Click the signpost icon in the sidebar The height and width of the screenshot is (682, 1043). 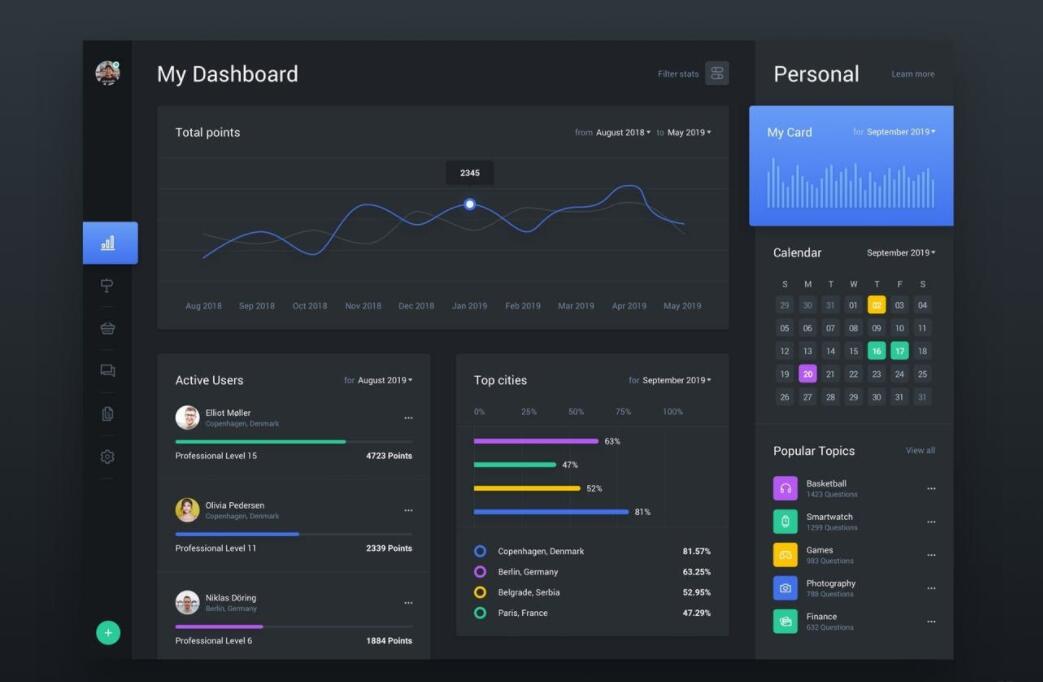pos(107,286)
